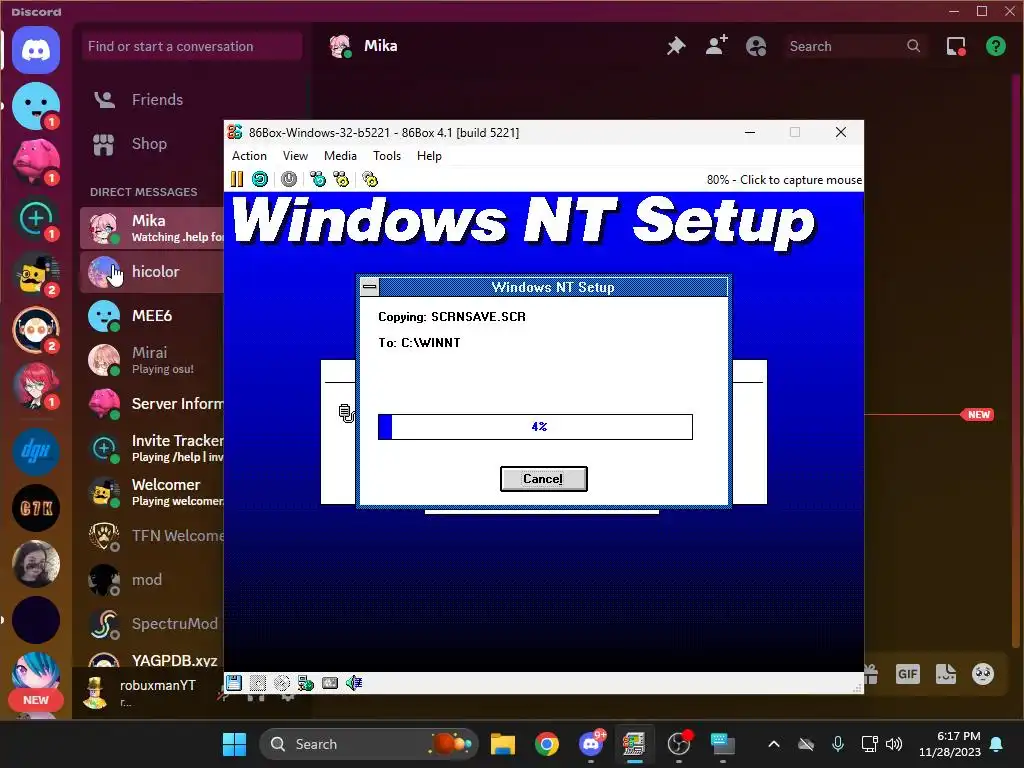Open Discord inbox icon
1024x768 pixels.
click(956, 46)
